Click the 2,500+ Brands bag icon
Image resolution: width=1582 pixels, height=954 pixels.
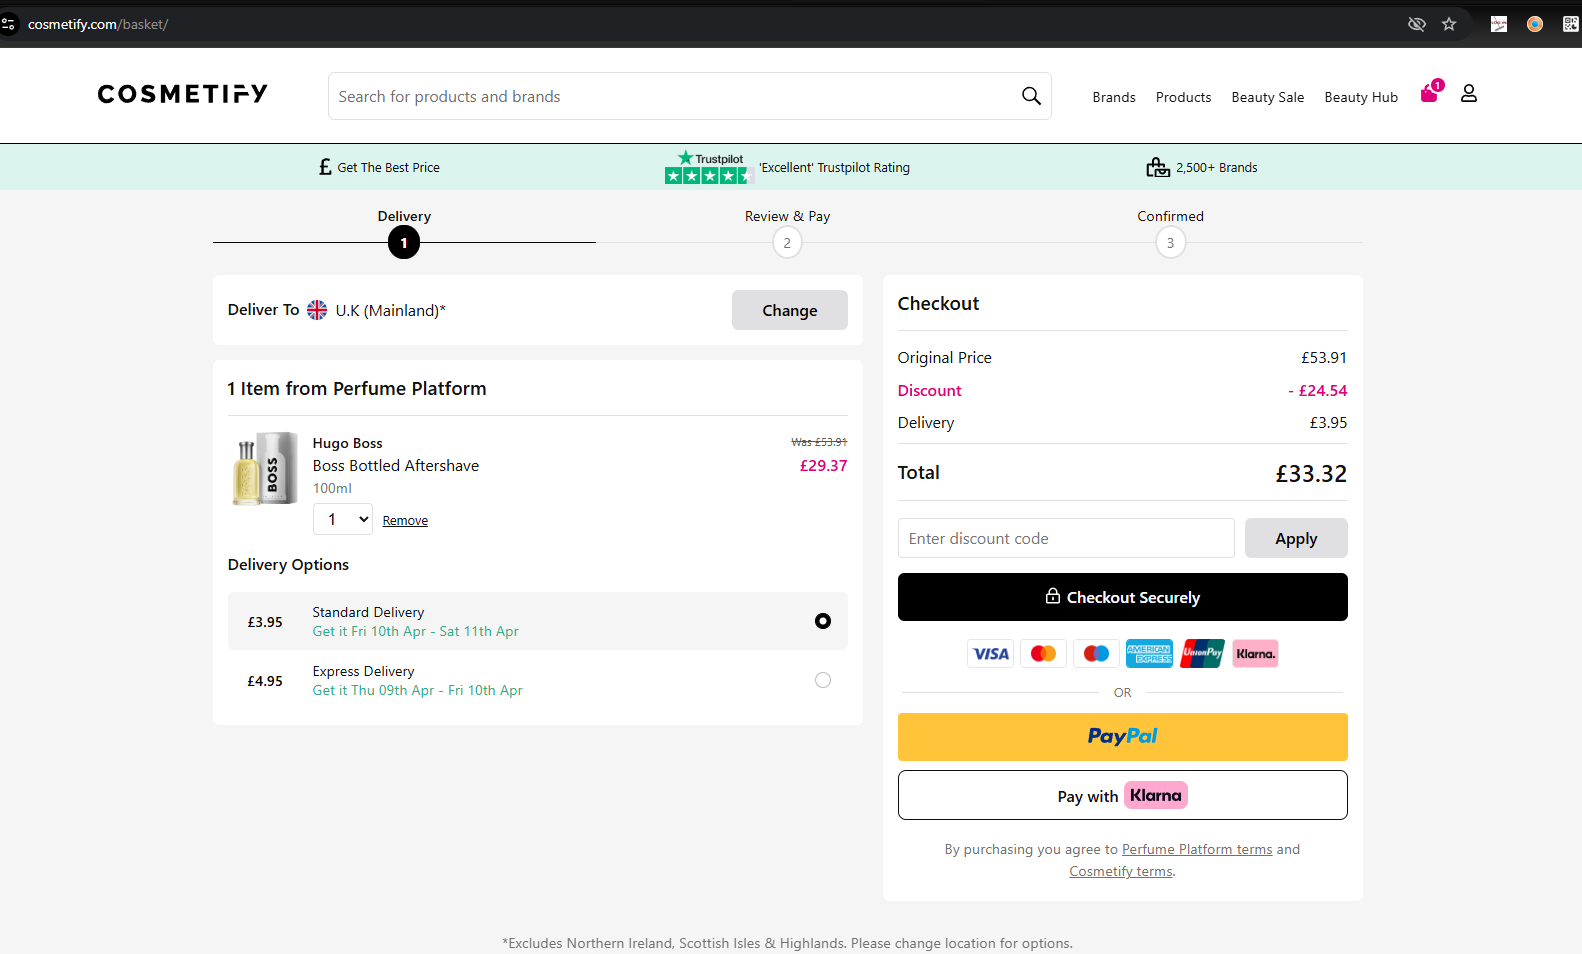(1158, 167)
